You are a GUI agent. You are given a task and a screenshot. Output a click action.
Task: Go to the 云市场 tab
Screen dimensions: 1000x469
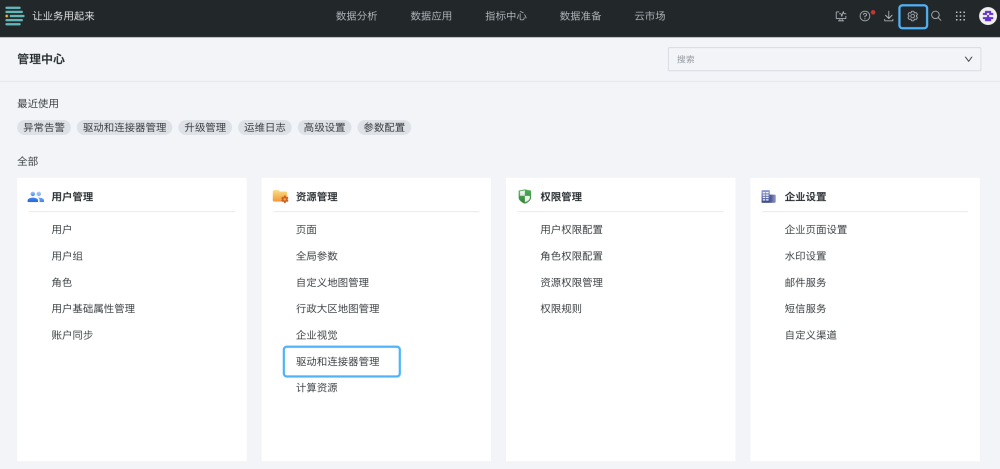pos(650,17)
